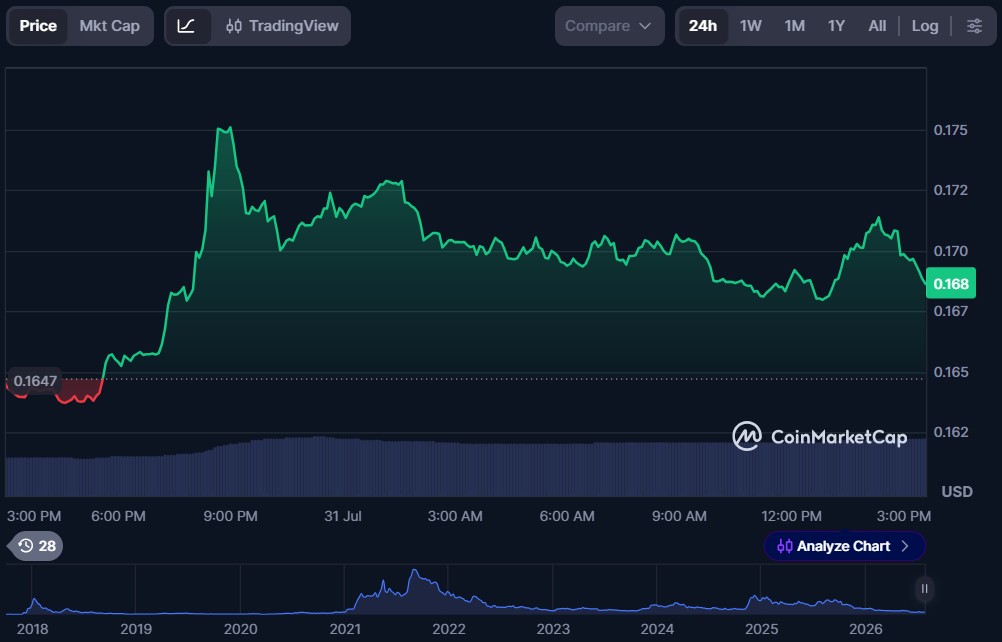This screenshot has height=642, width=1002.
Task: Click the 0.172 price axis label
Action: click(x=950, y=190)
